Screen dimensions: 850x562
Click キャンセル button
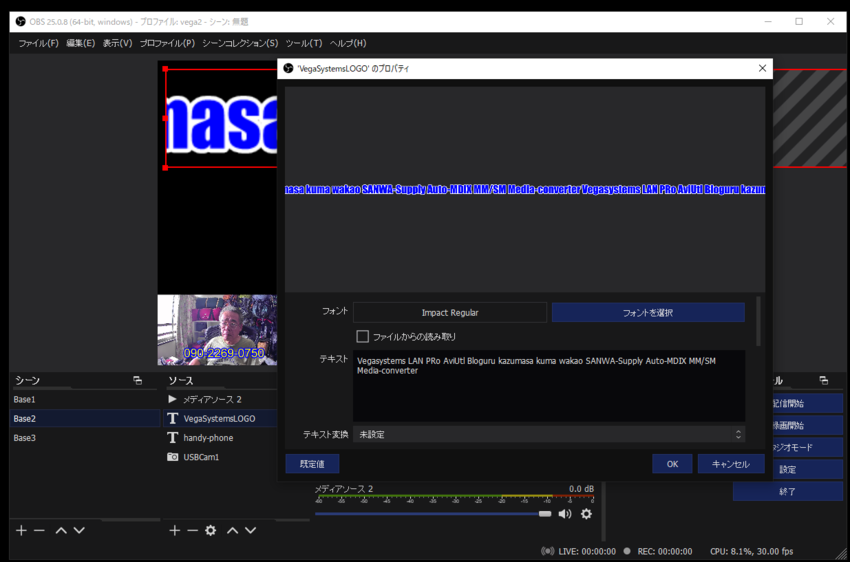click(731, 464)
